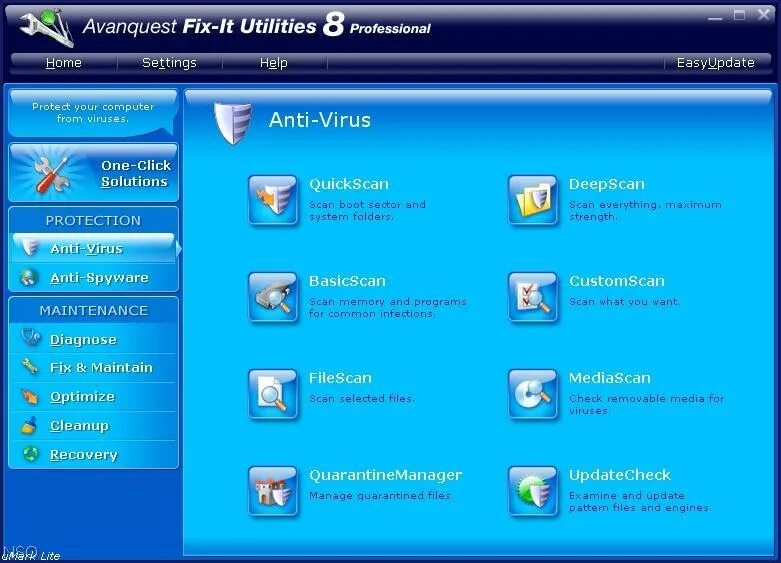This screenshot has height=563, width=781.
Task: Click the CustomScan checklist icon
Action: coord(532,297)
